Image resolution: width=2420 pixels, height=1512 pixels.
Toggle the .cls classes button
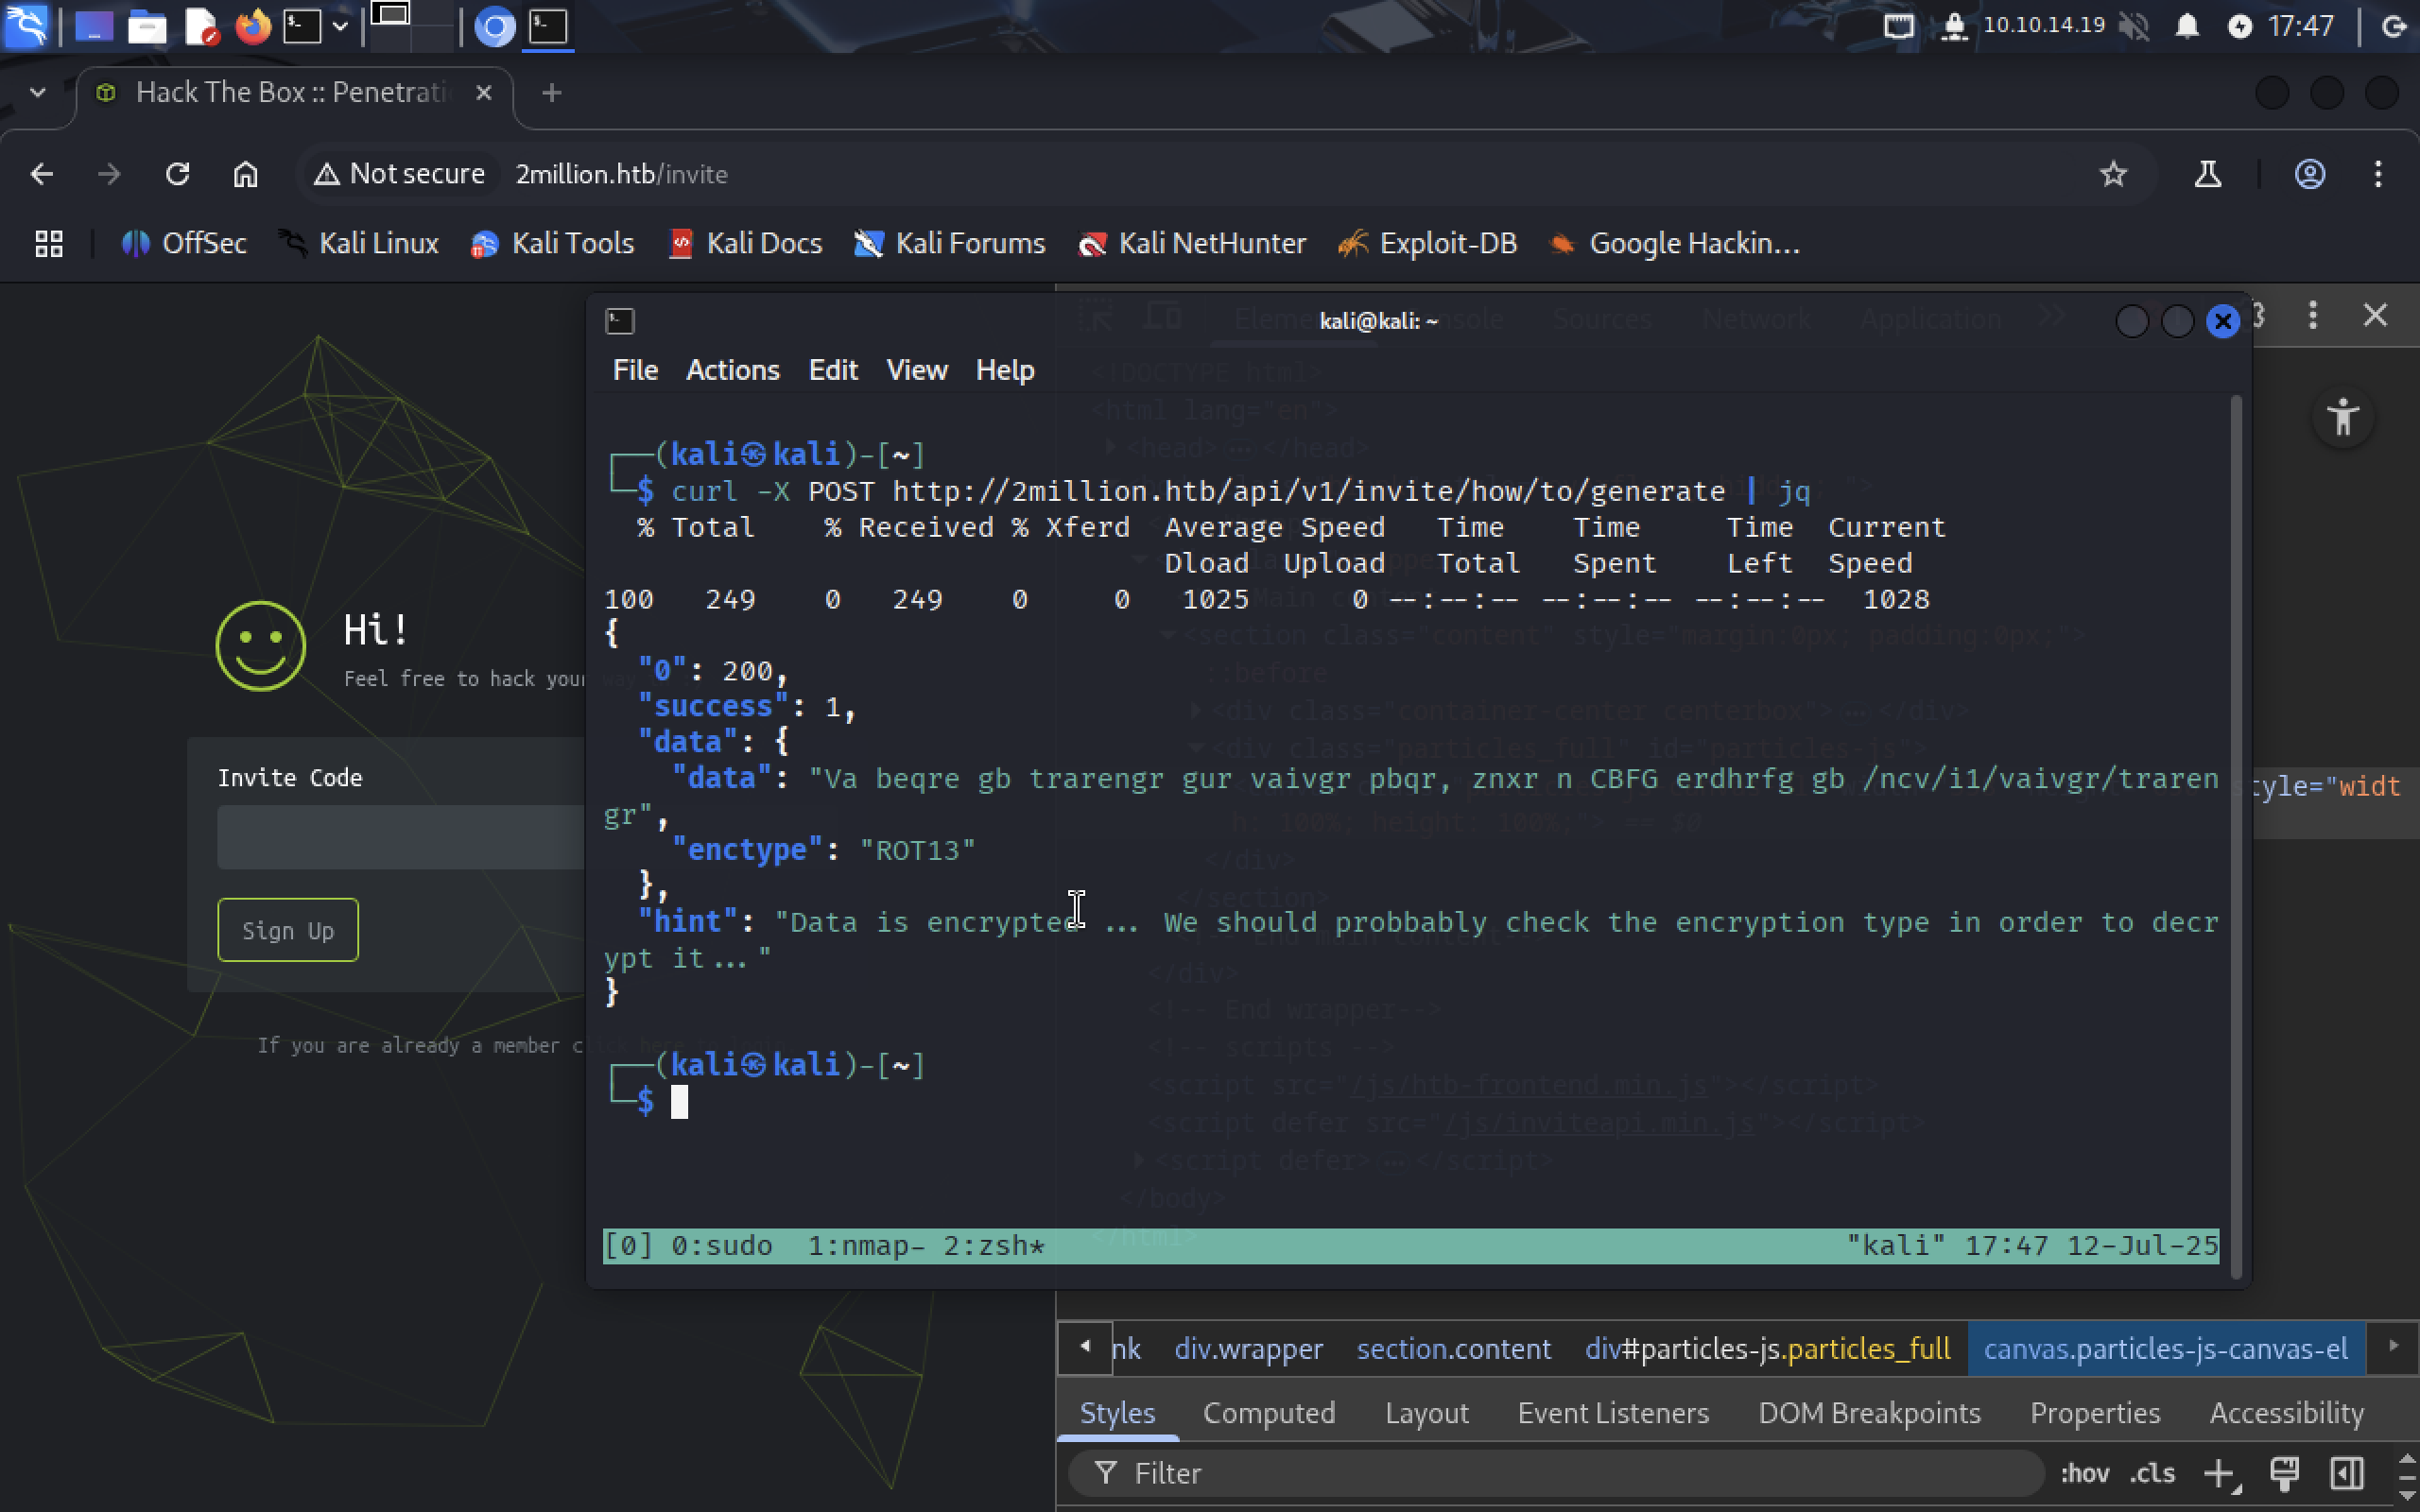click(2153, 1473)
